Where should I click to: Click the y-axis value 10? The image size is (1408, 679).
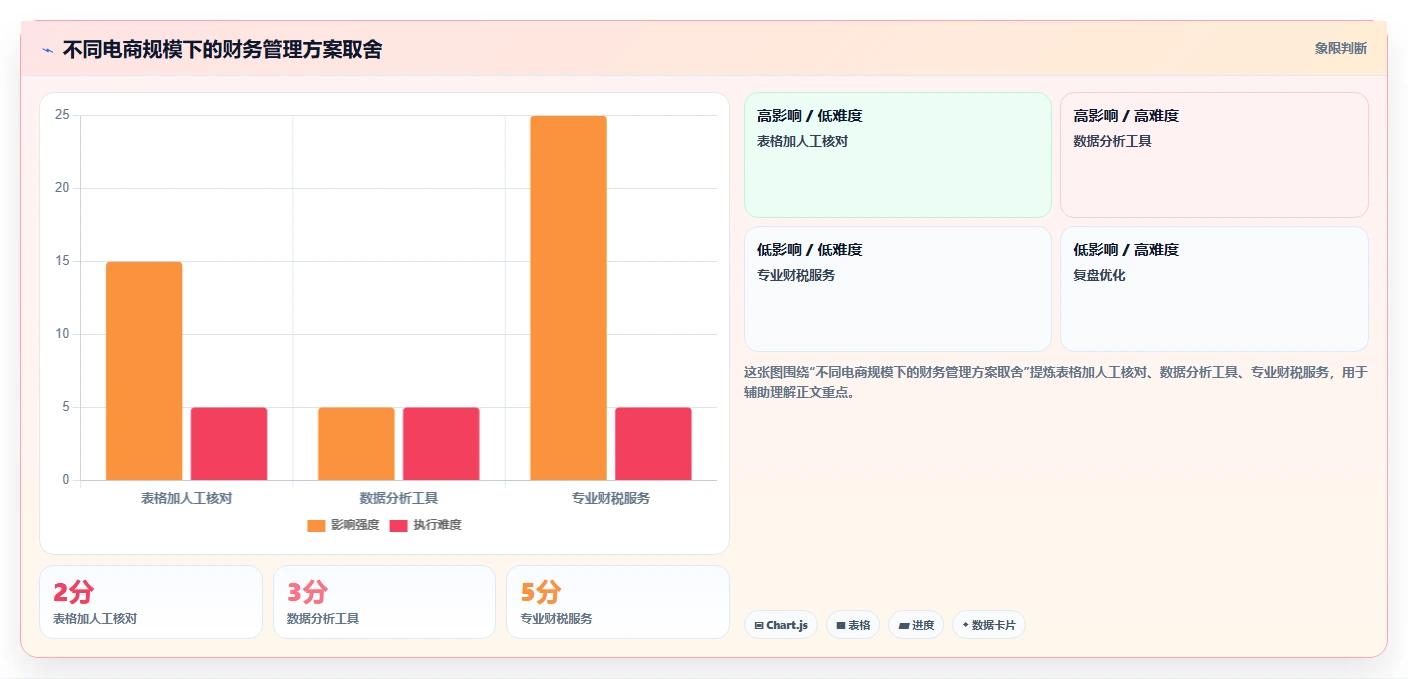click(62, 334)
